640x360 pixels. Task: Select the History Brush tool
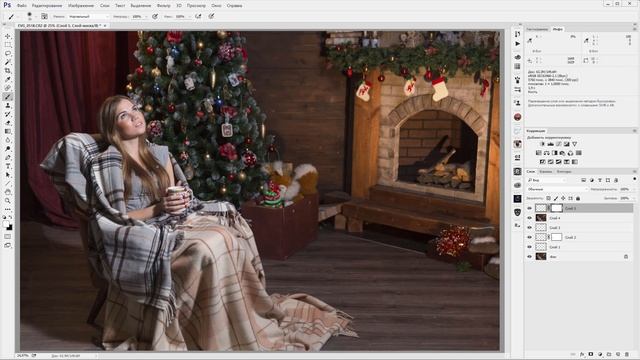click(x=8, y=114)
